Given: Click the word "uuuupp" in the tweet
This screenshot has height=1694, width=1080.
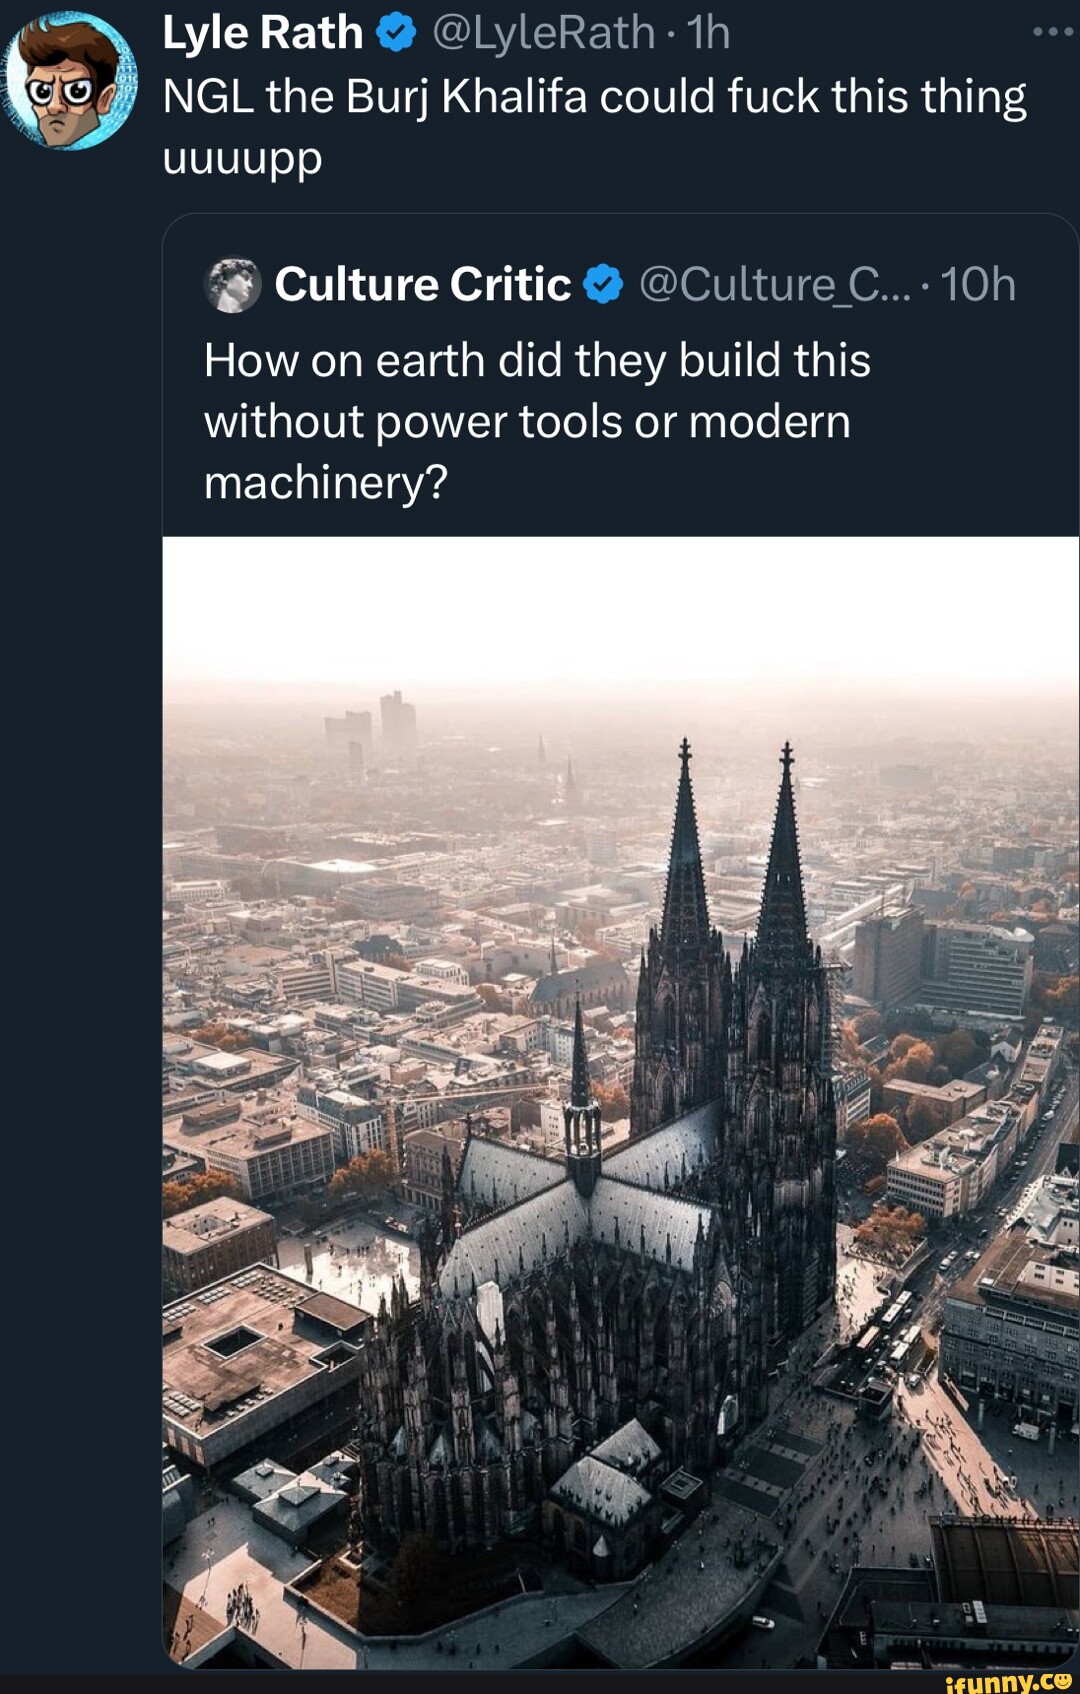Looking at the screenshot, I should click(x=242, y=158).
